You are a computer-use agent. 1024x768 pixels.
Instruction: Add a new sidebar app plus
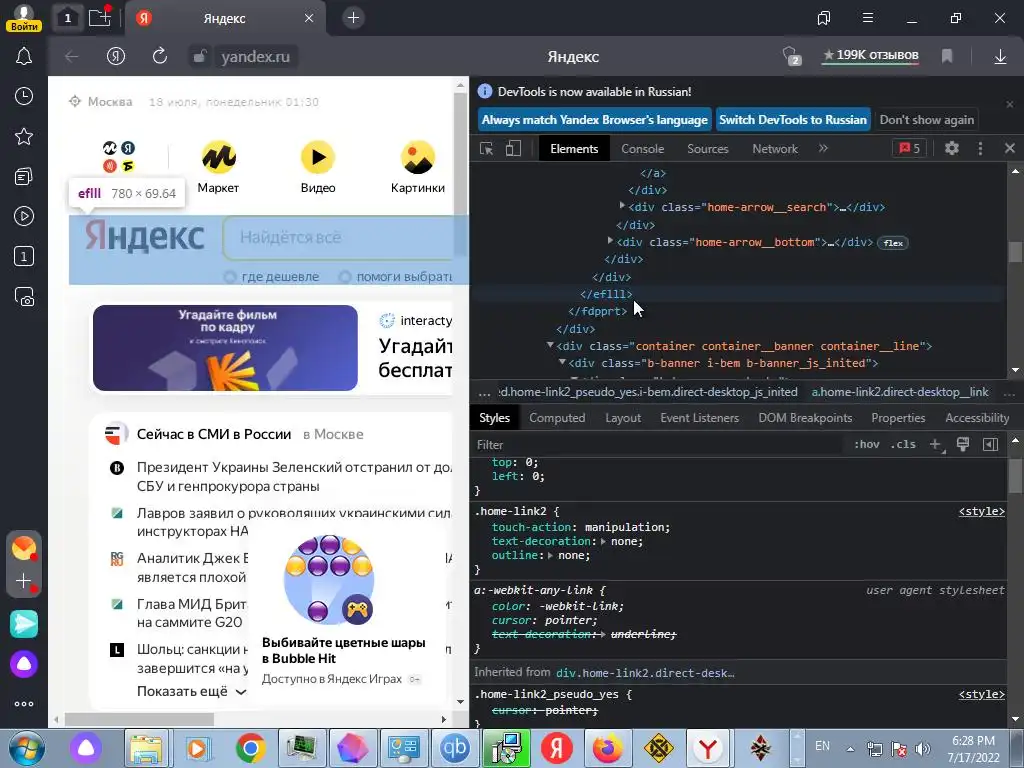[x=24, y=581]
